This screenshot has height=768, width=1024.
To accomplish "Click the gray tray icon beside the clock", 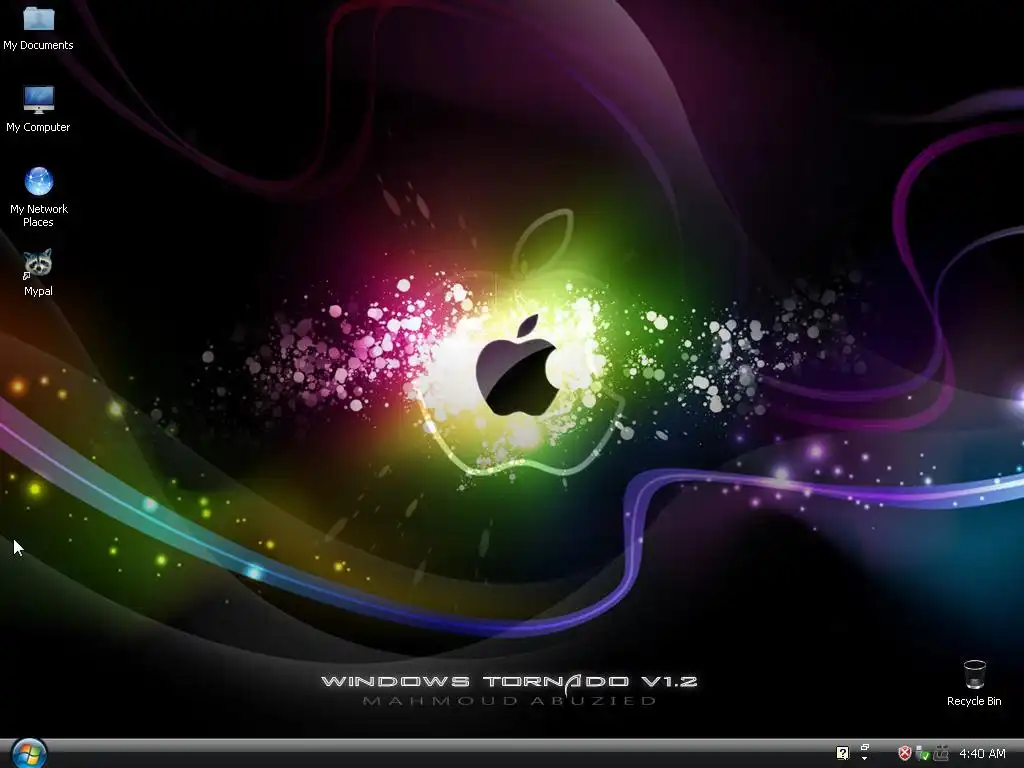I will click(941, 754).
